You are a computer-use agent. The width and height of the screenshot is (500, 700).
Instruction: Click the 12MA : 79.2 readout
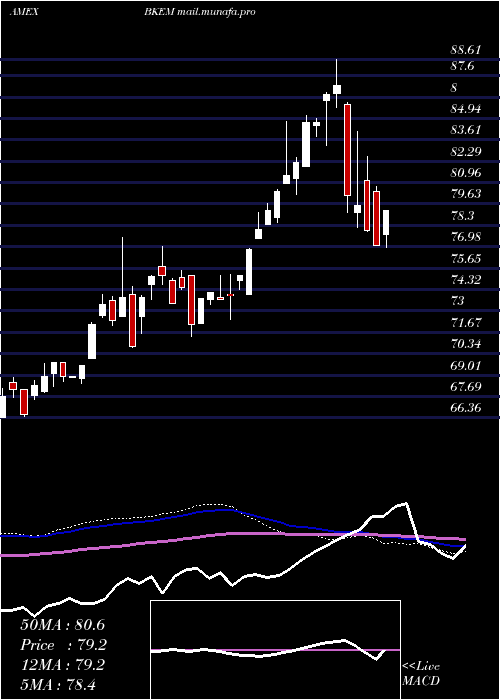62,665
